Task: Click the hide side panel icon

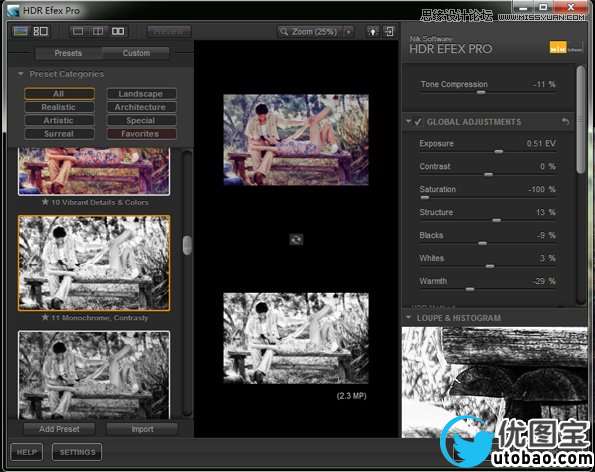Action: (390, 31)
